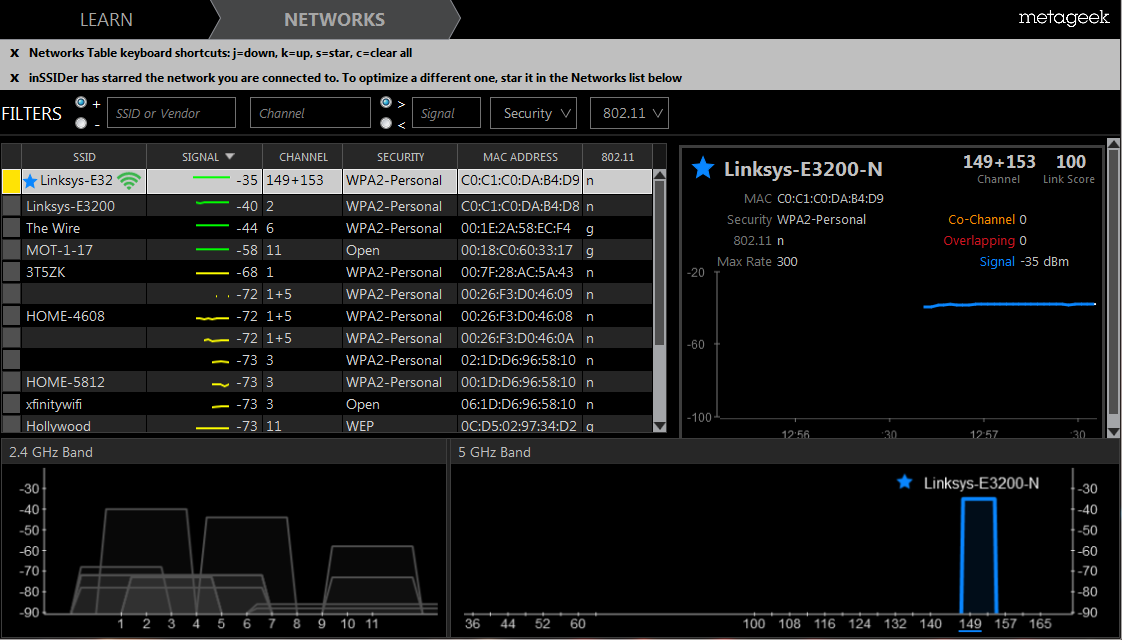This screenshot has width=1122, height=640.
Task: Dismiss the starred network notification
Action: pyautogui.click(x=14, y=78)
